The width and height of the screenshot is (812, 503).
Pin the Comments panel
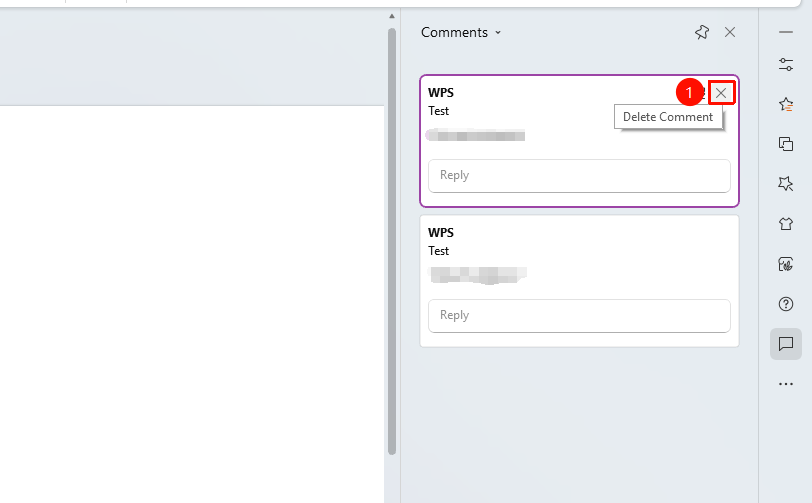click(702, 32)
